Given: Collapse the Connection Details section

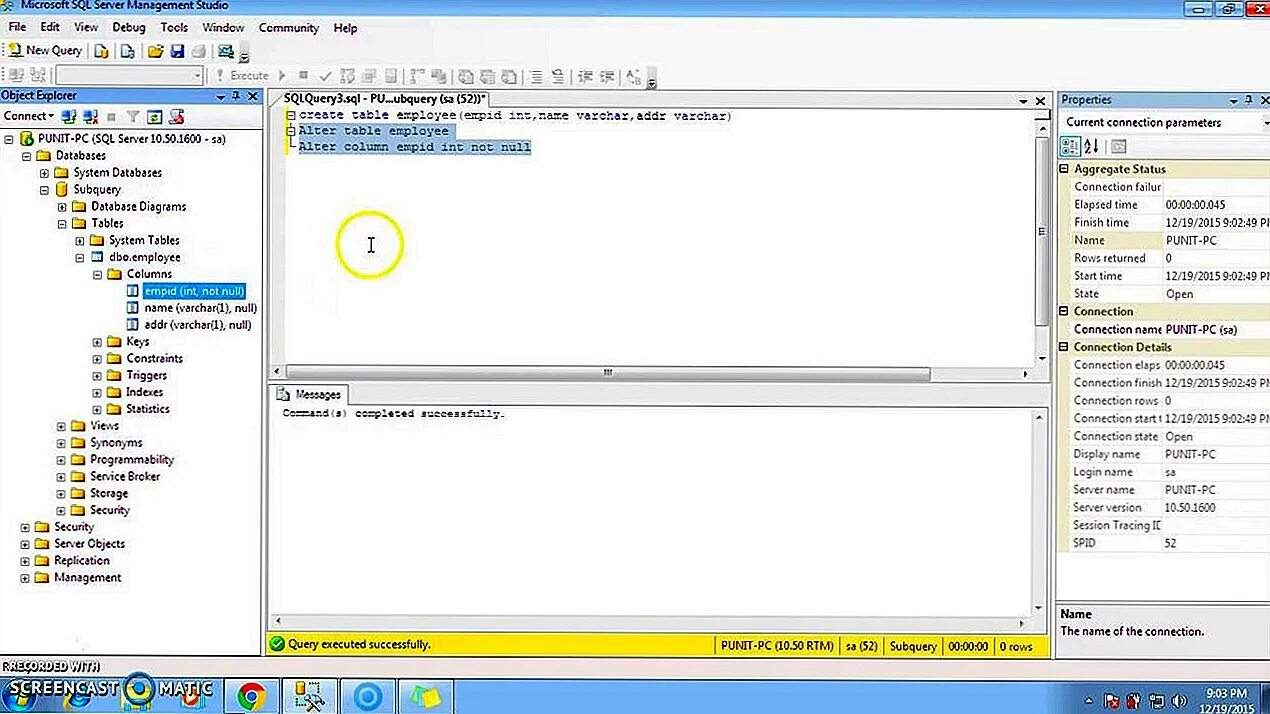Looking at the screenshot, I should coord(1065,348).
